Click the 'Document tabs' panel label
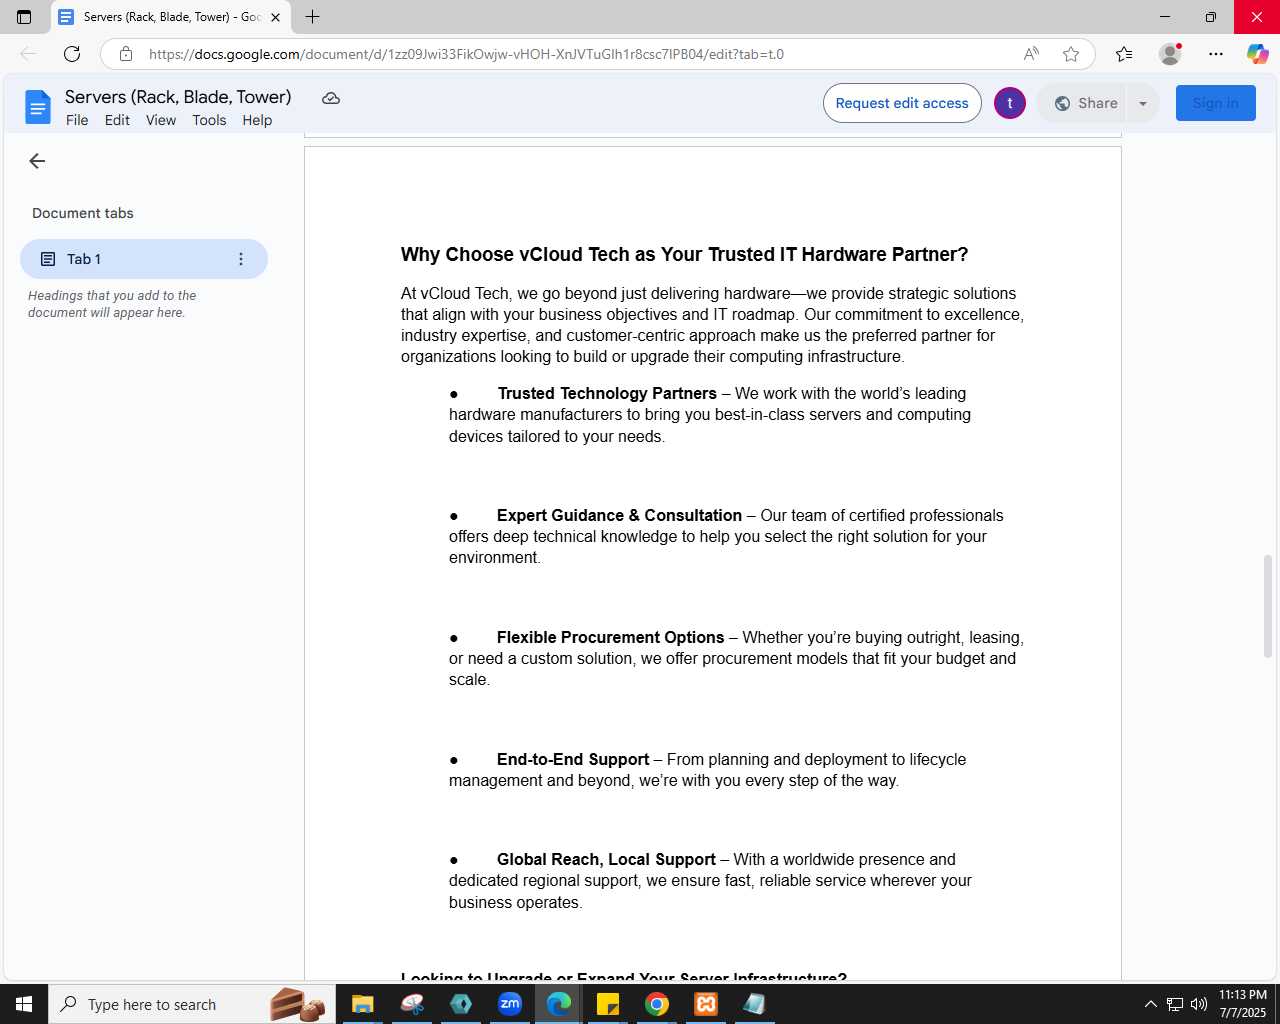The image size is (1280, 1024). pyautogui.click(x=83, y=213)
